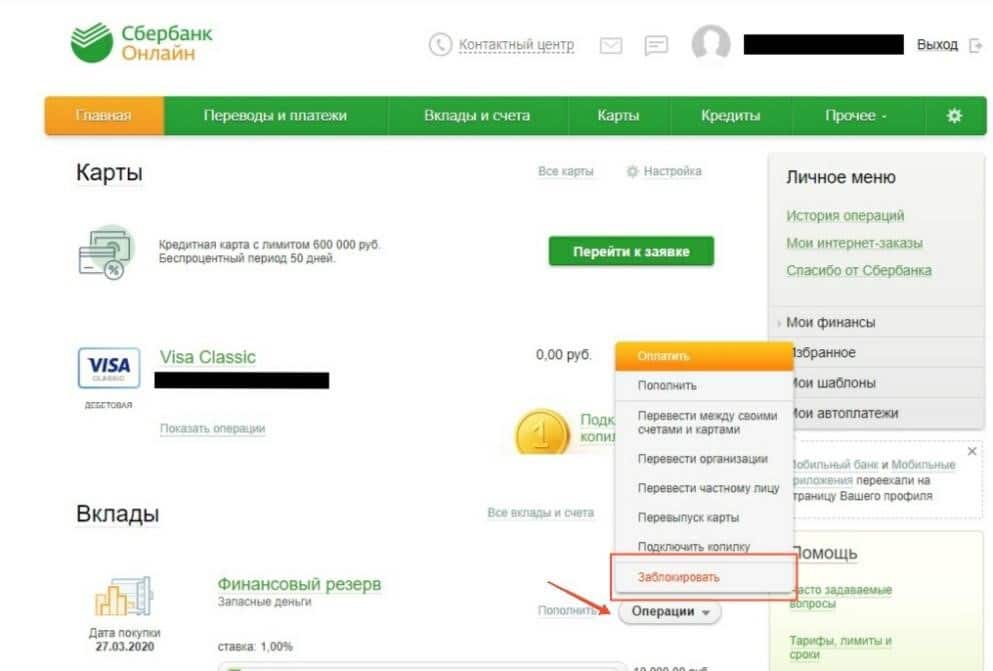
Task: Open Переводы и платежи tab
Action: tap(275, 116)
